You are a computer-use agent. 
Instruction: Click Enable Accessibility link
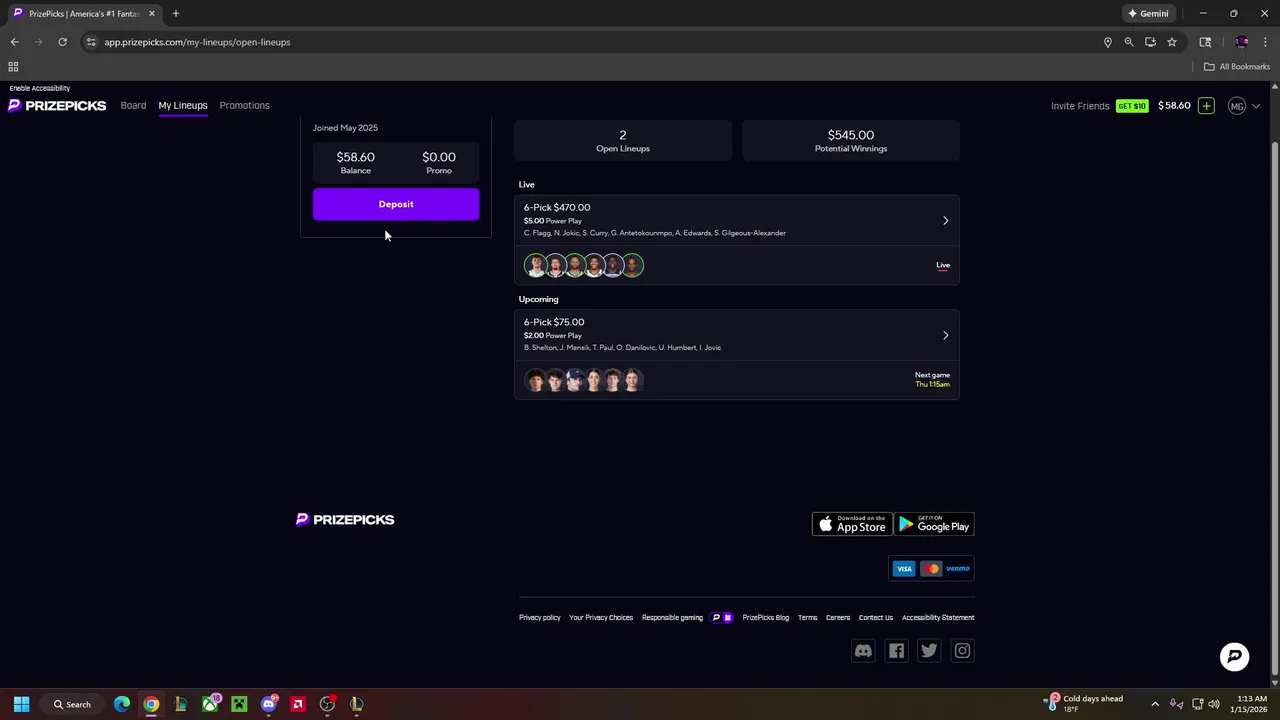click(39, 88)
